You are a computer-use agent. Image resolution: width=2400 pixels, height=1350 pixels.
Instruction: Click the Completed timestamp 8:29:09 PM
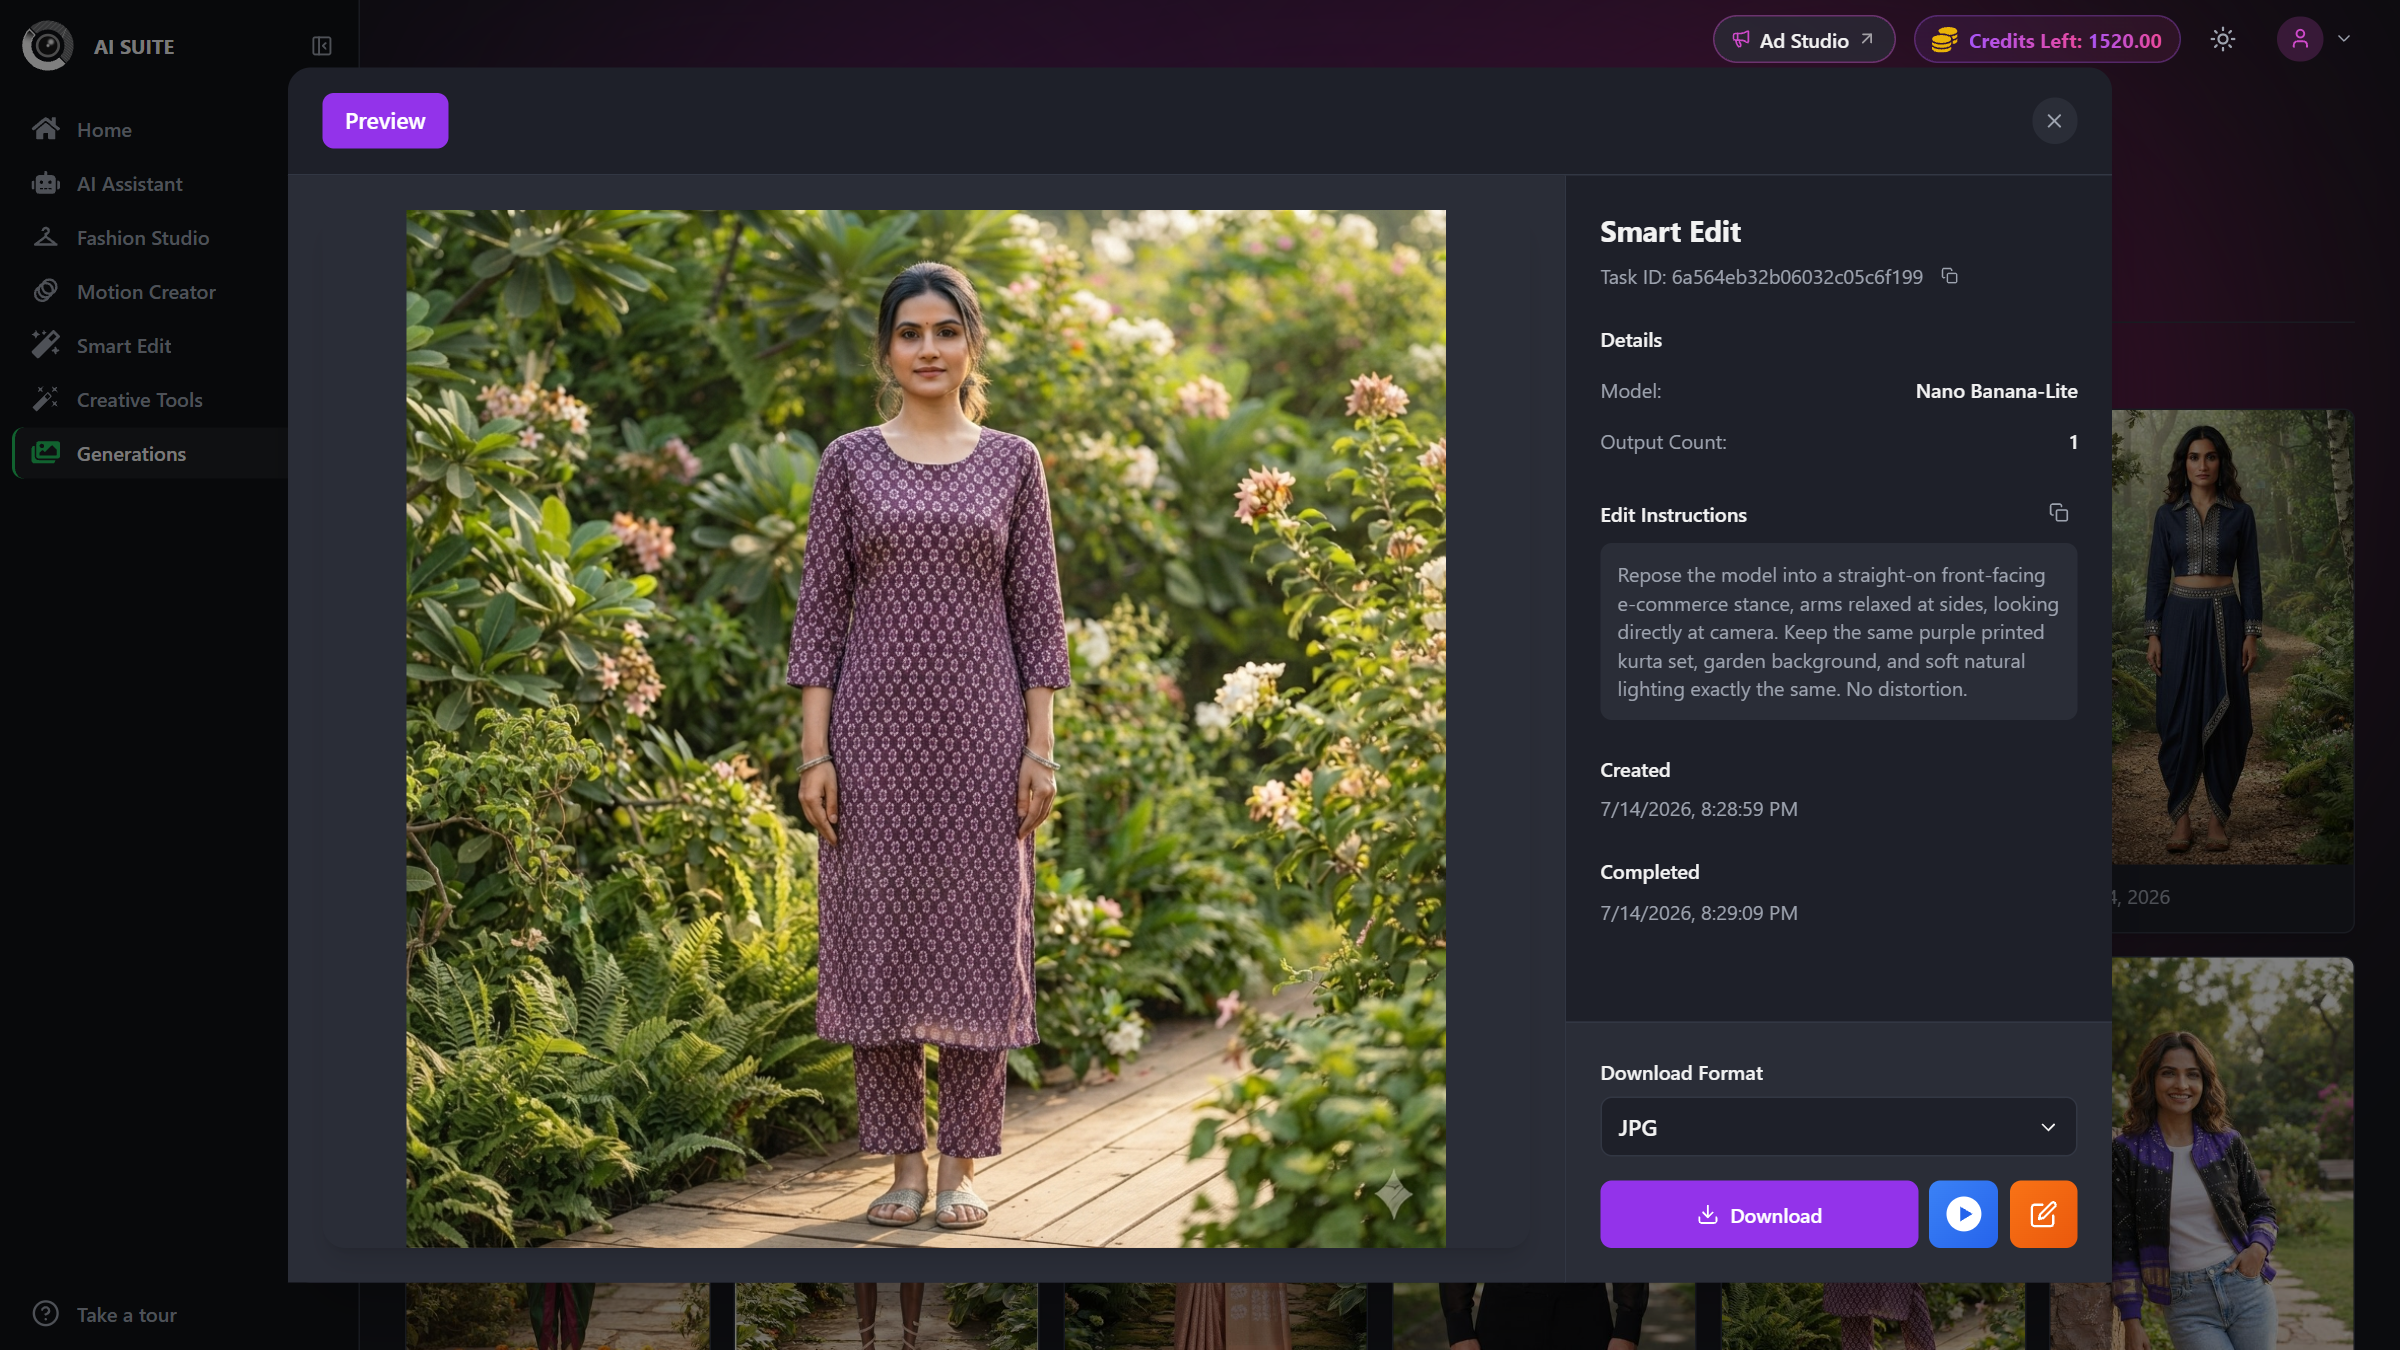[x=1699, y=913]
